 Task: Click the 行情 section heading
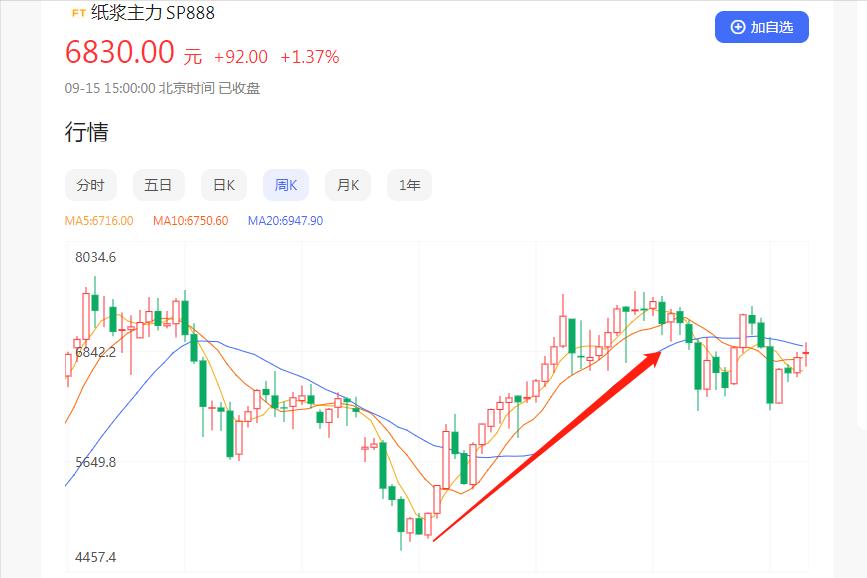[x=87, y=132]
